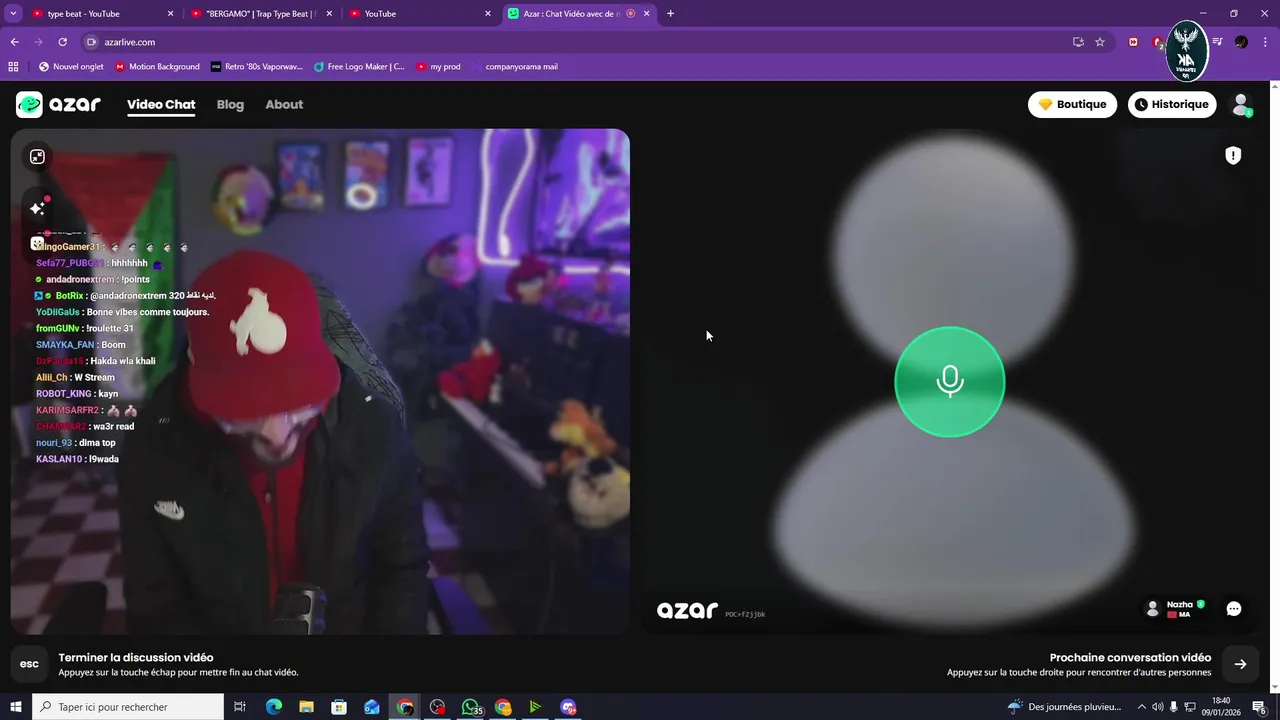Toggle fullscreen on the local video

(37, 157)
